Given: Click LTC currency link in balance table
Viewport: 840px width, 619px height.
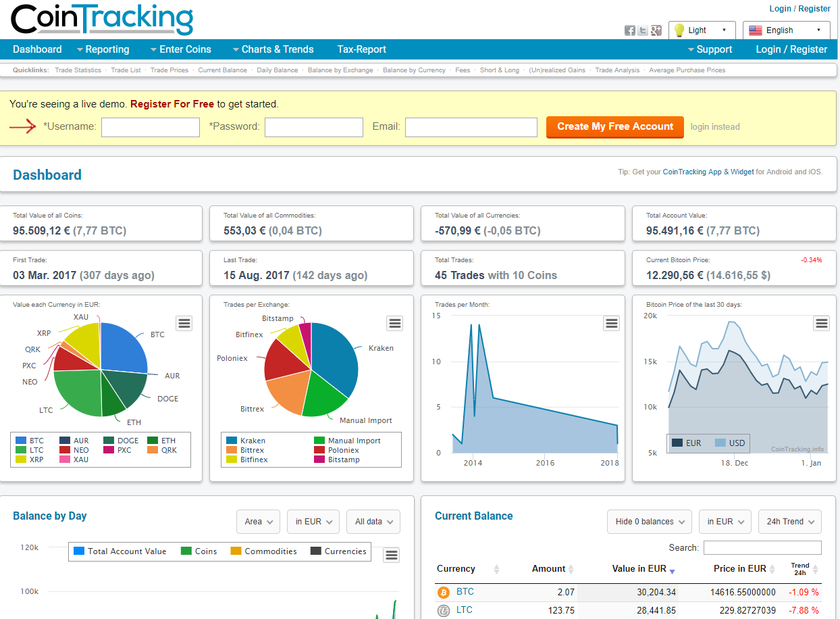Looking at the screenshot, I should point(464,610).
